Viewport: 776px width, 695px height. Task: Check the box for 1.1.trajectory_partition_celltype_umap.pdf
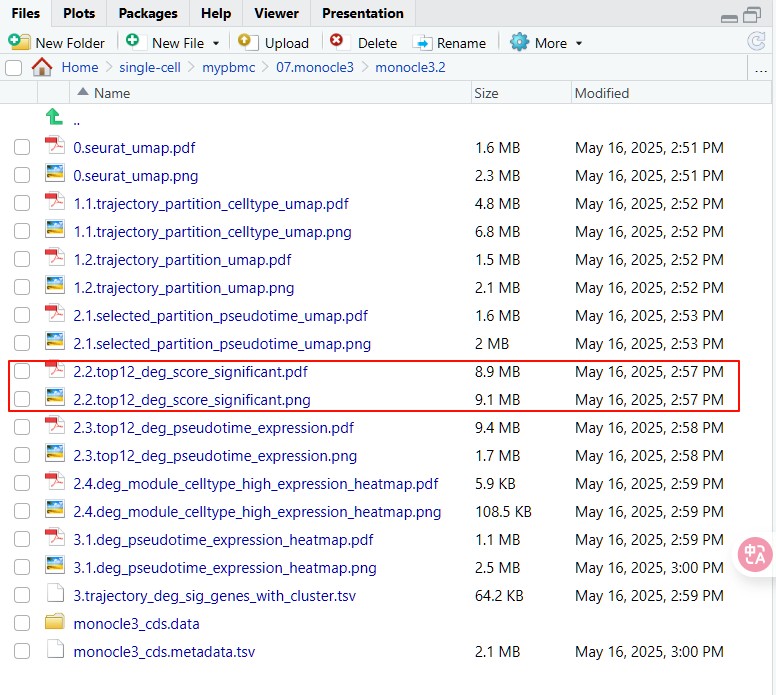click(x=22, y=203)
